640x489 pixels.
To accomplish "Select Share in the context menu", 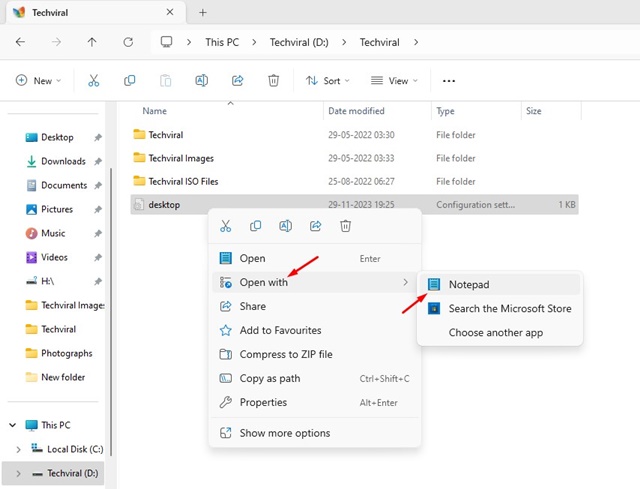I will pyautogui.click(x=315, y=307).
